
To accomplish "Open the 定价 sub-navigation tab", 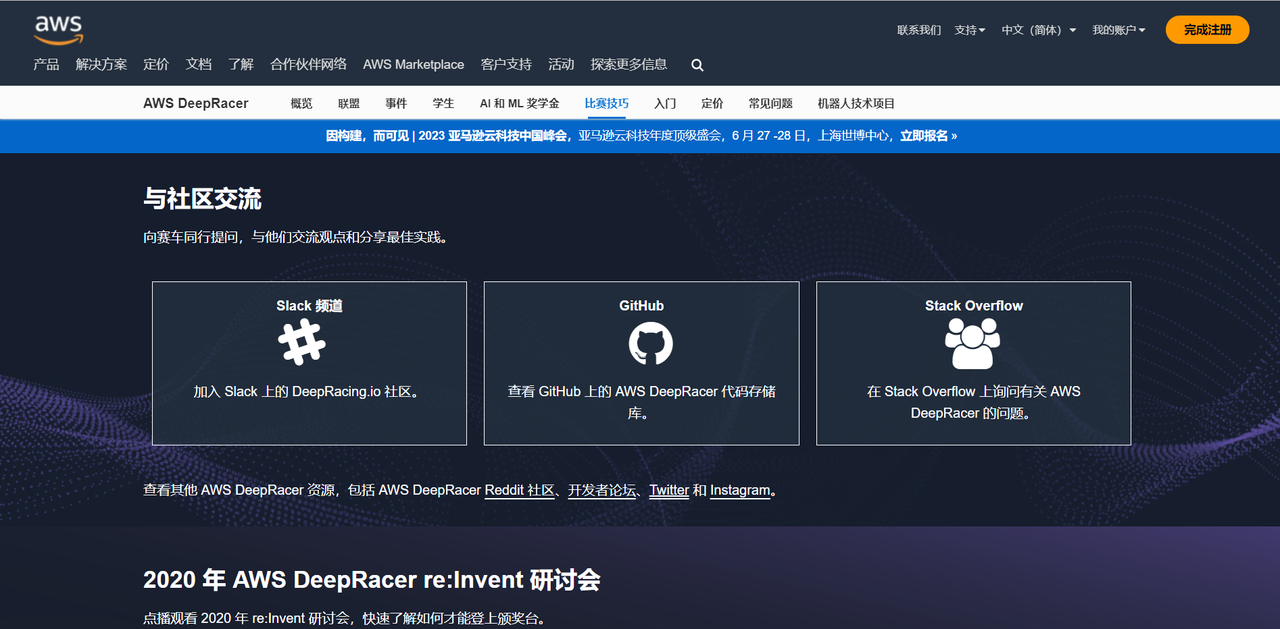I will point(712,103).
